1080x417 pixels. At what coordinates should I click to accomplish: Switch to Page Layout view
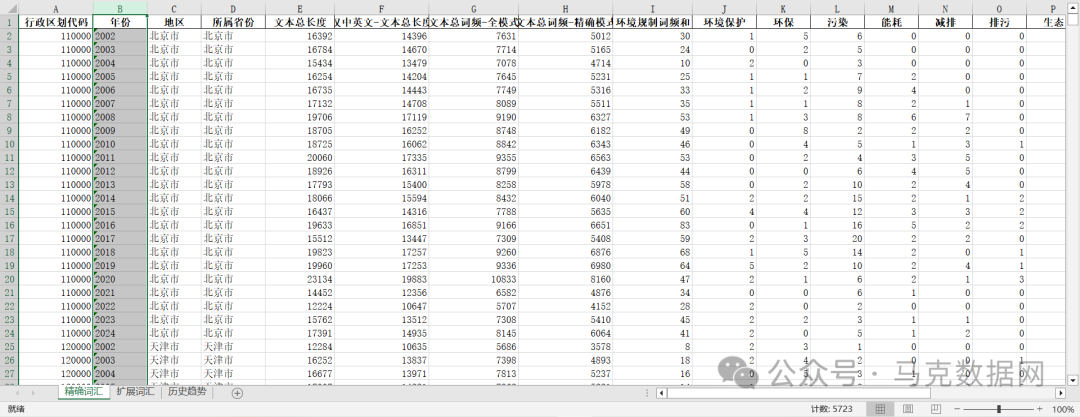coord(908,409)
